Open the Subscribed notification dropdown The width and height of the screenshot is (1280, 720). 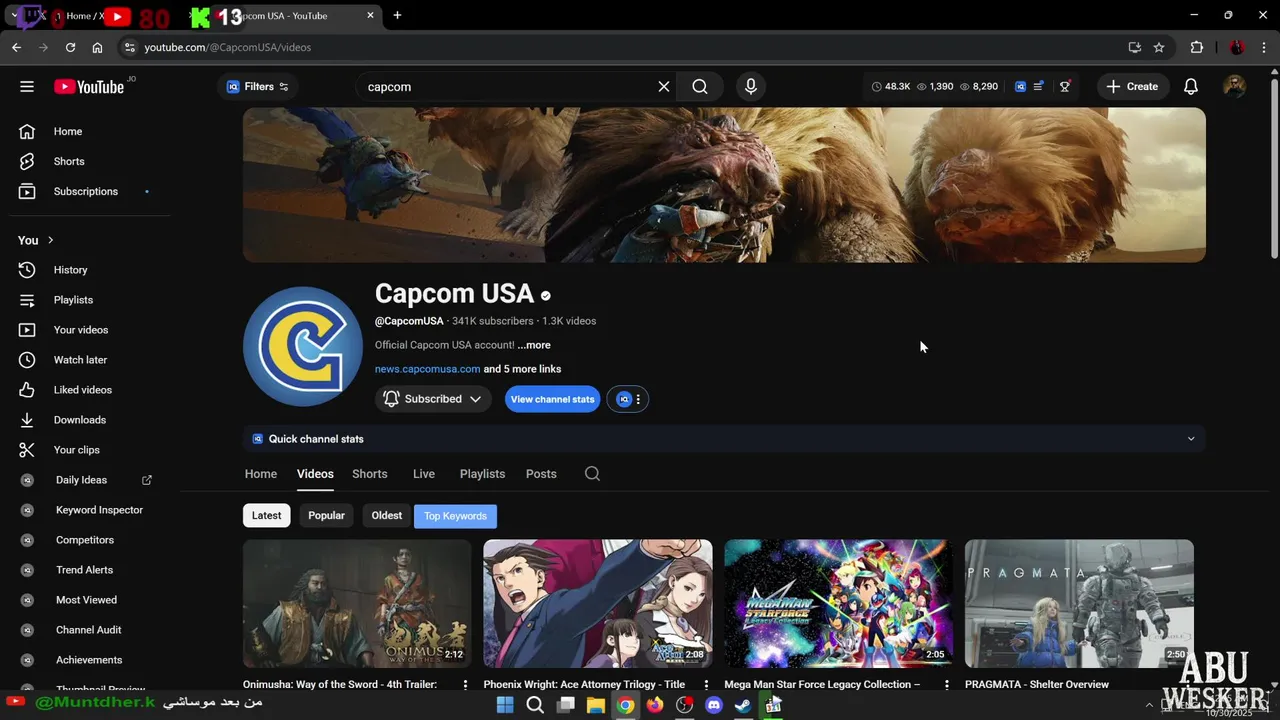point(432,399)
